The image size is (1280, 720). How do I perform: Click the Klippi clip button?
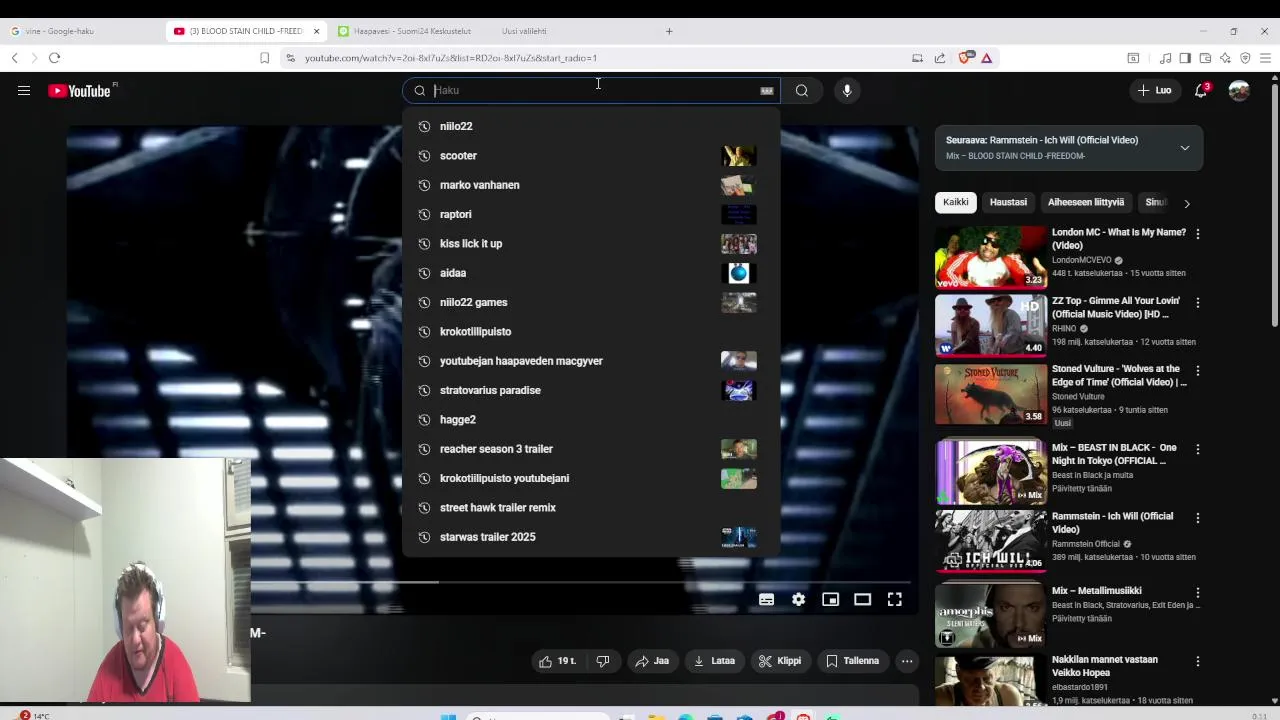pyautogui.click(x=779, y=661)
